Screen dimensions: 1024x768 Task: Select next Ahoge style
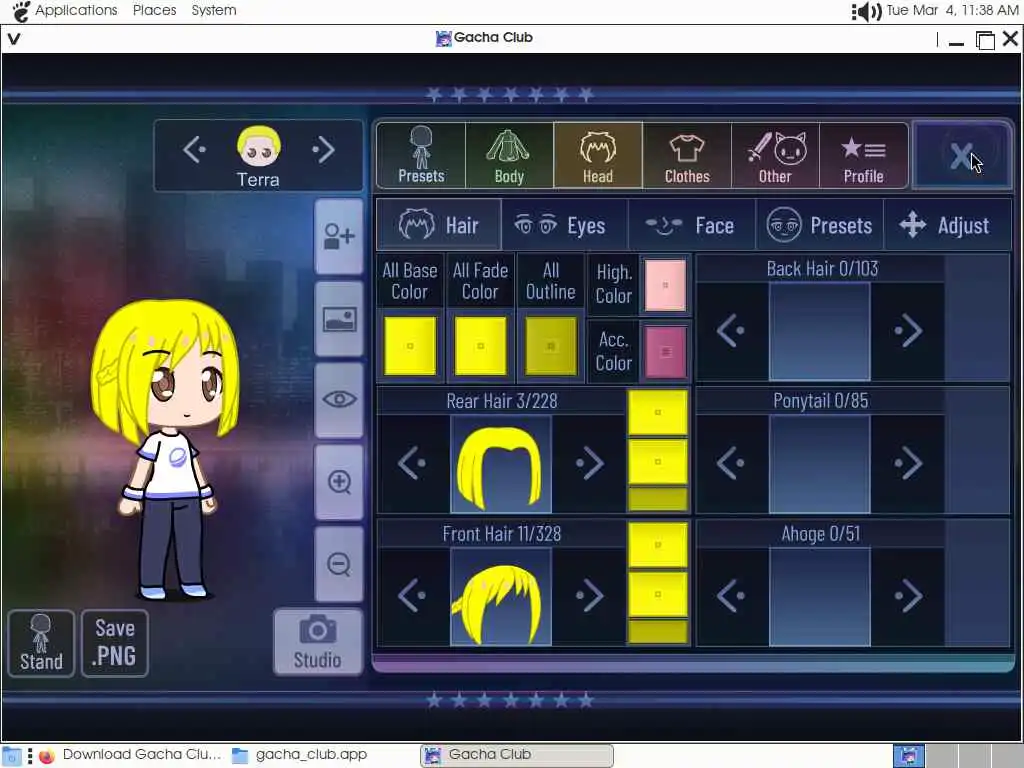(908, 596)
